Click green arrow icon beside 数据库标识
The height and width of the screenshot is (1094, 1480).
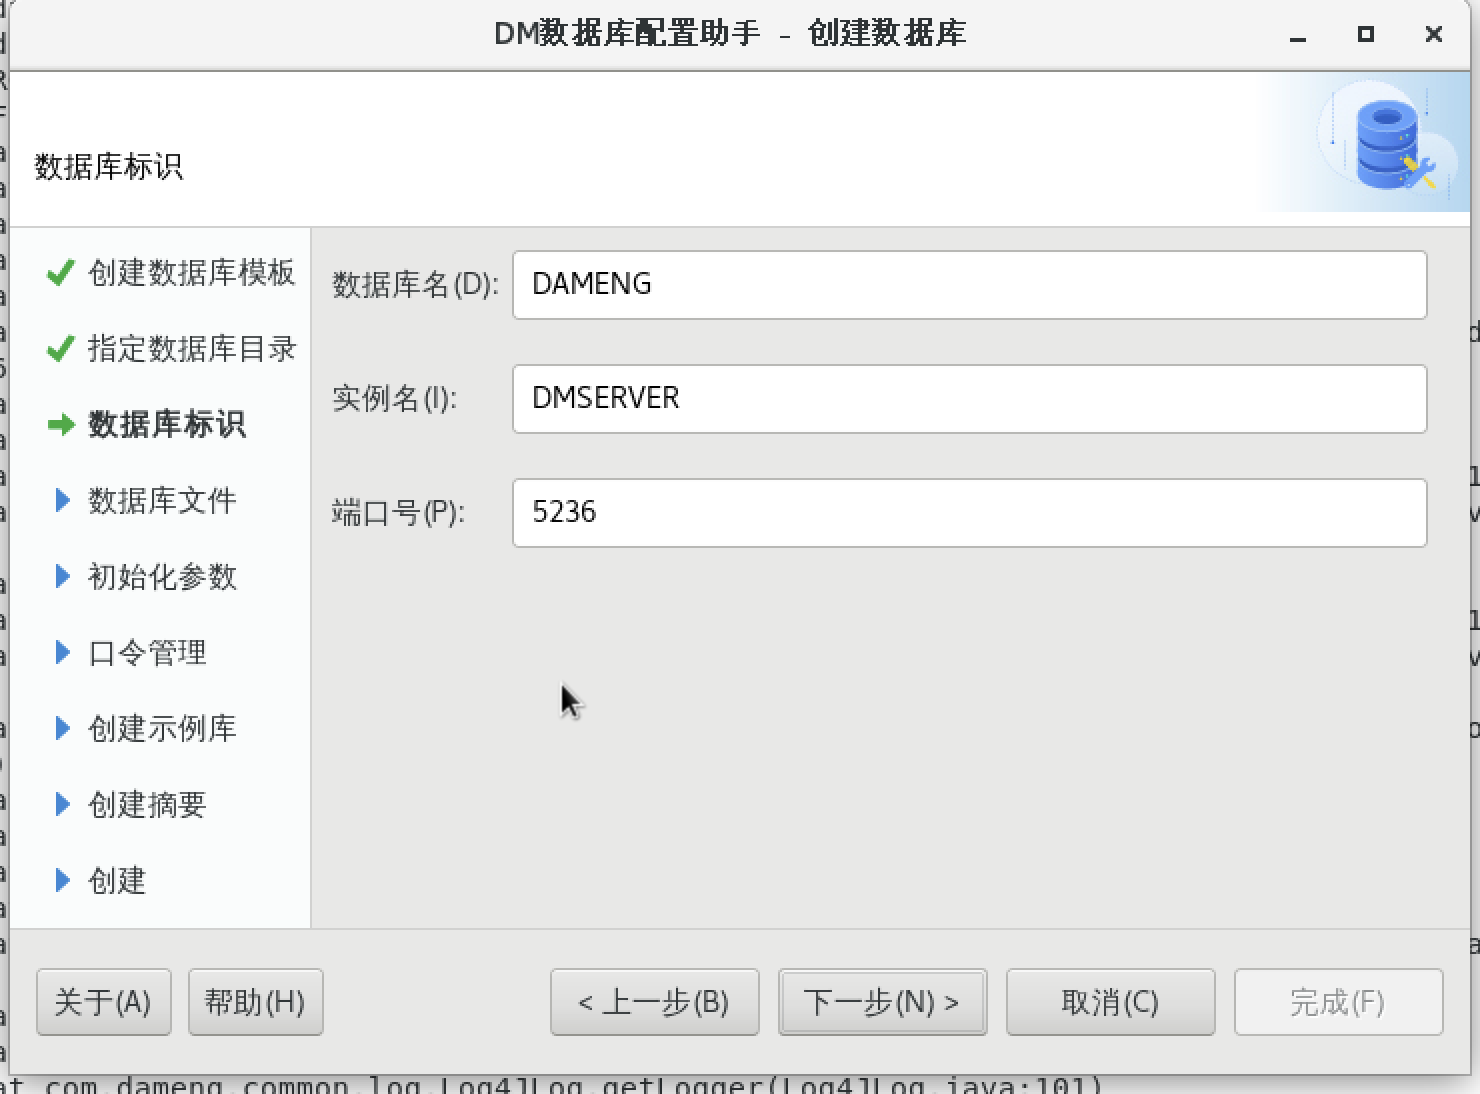click(x=61, y=425)
